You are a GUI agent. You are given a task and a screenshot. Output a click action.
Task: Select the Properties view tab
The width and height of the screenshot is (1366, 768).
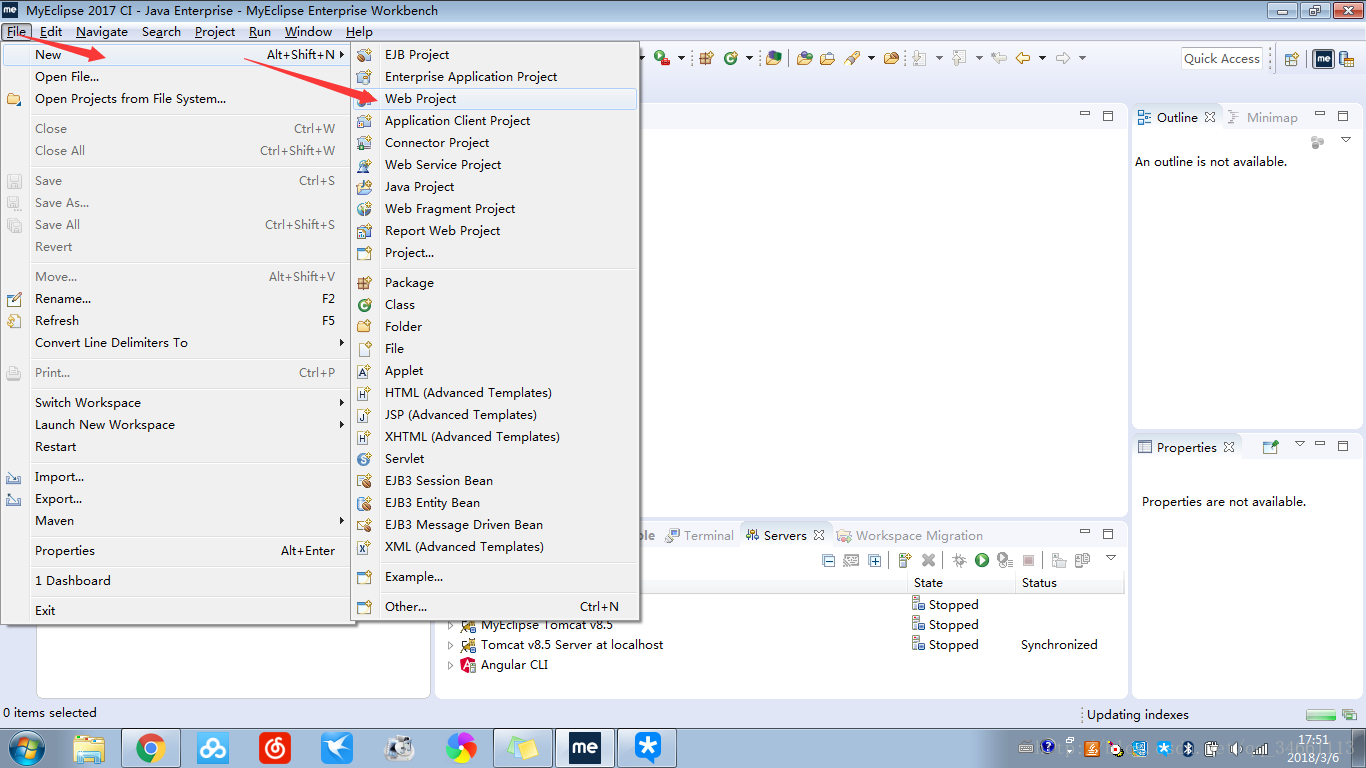(1186, 447)
